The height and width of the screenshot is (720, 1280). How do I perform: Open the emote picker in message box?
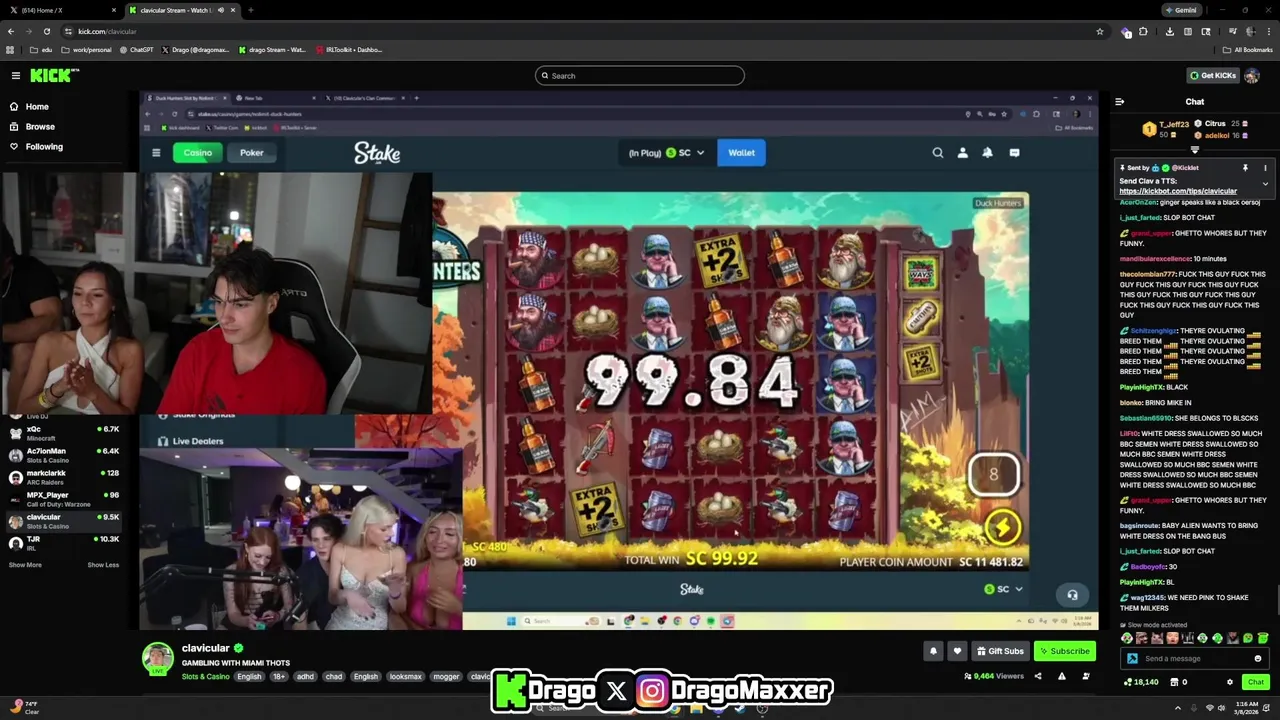[x=1258, y=658]
